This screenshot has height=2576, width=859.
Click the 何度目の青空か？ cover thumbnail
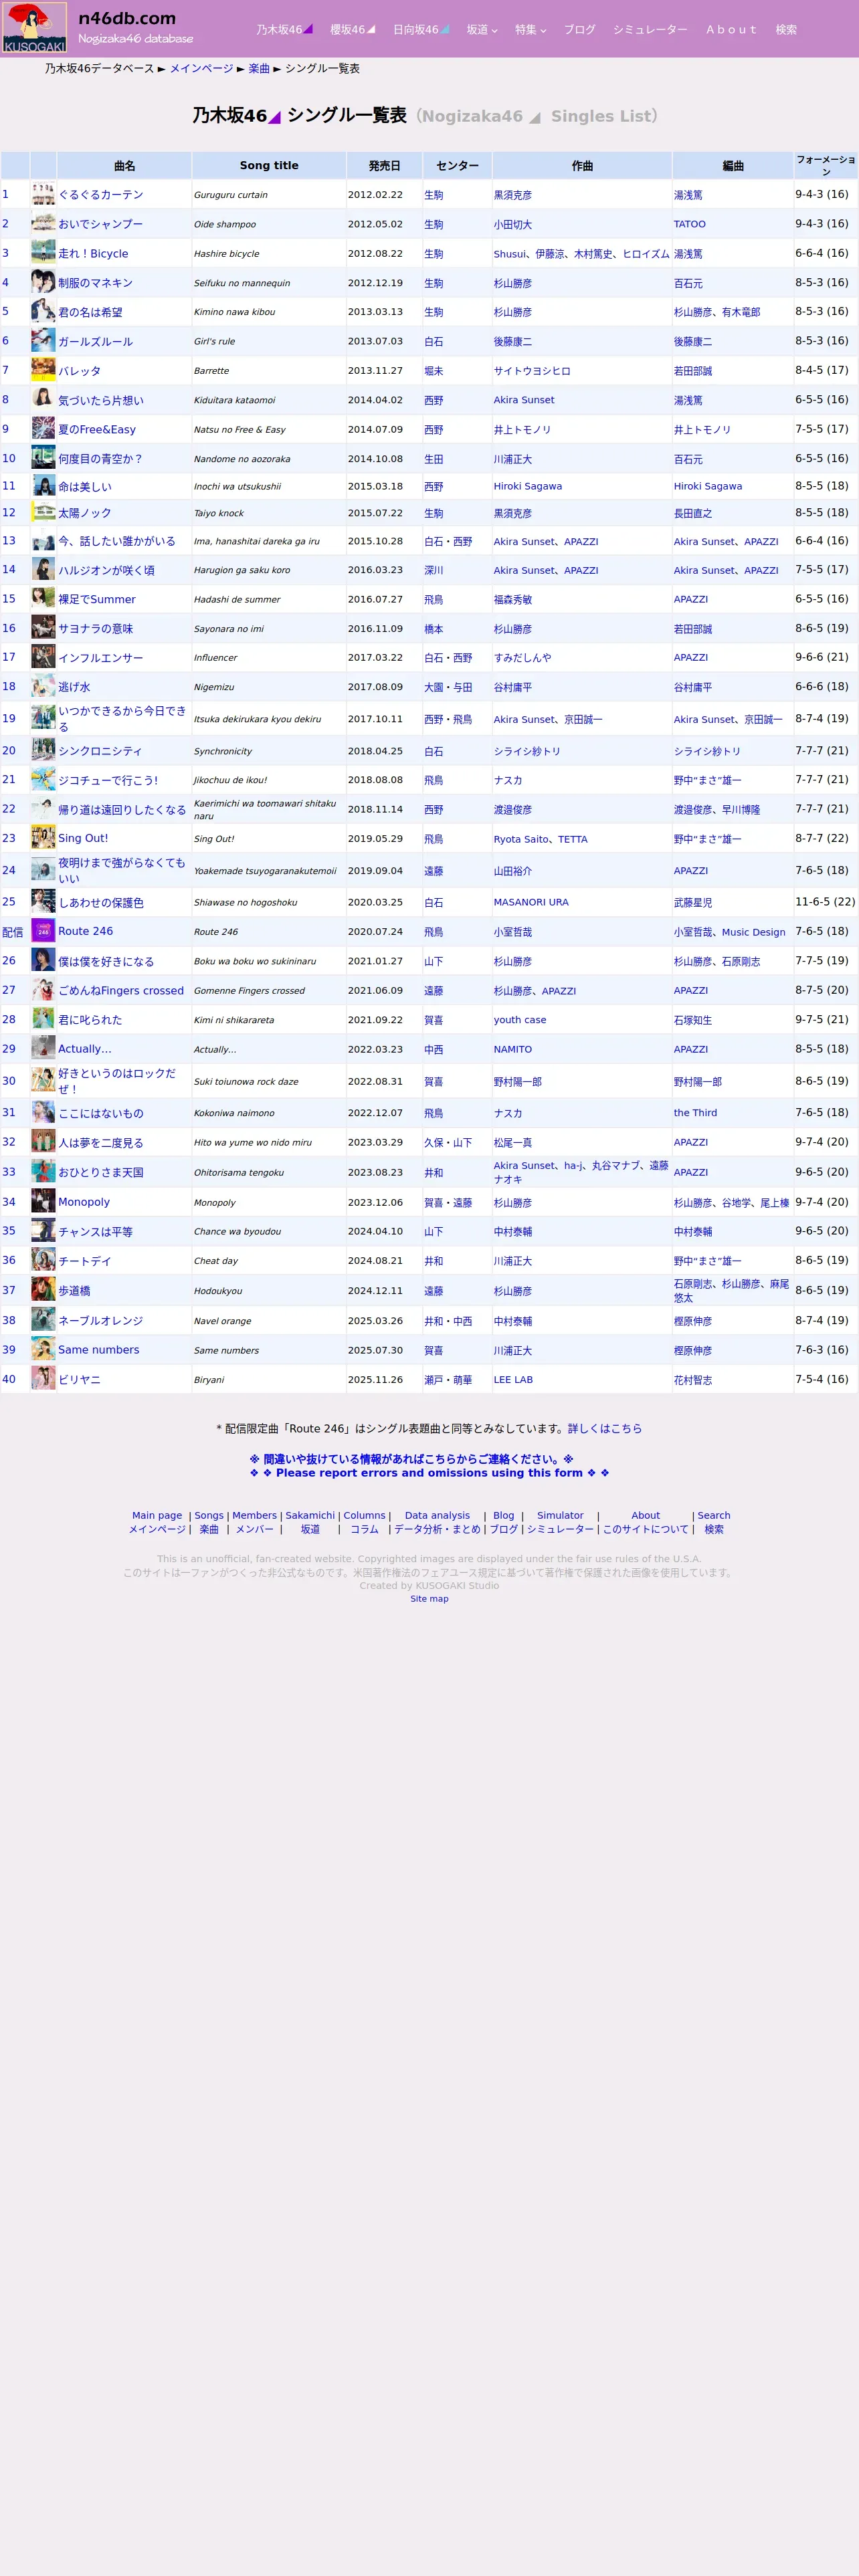(x=43, y=458)
